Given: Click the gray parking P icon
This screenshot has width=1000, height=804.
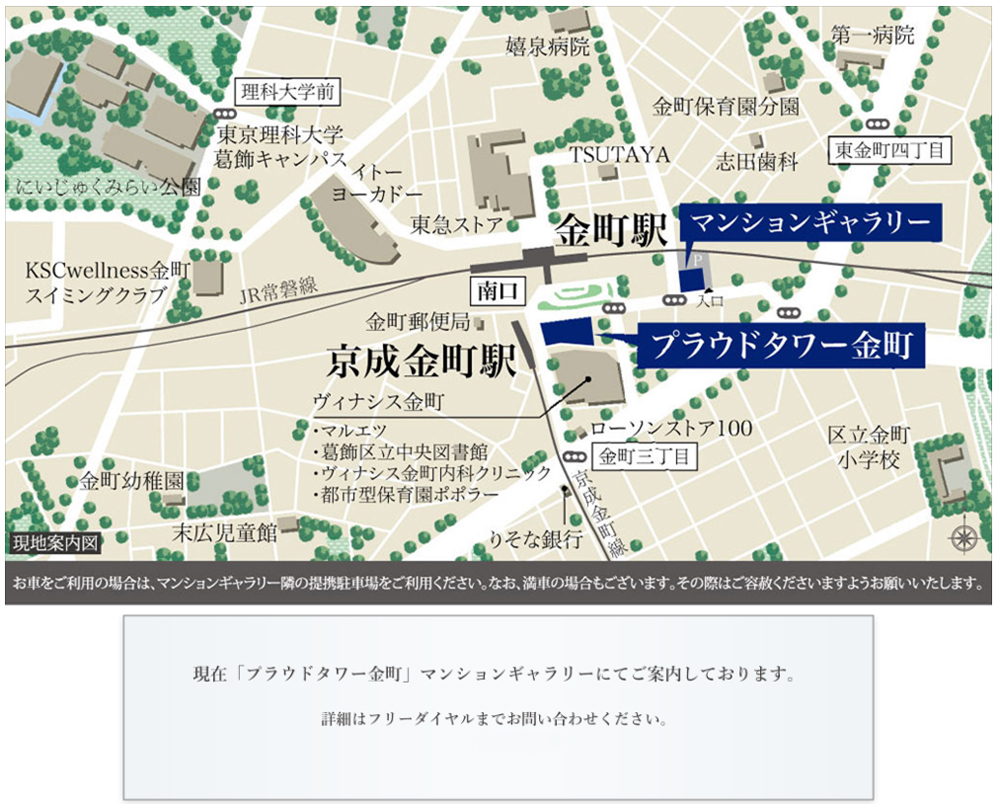Looking at the screenshot, I should pyautogui.click(x=697, y=259).
